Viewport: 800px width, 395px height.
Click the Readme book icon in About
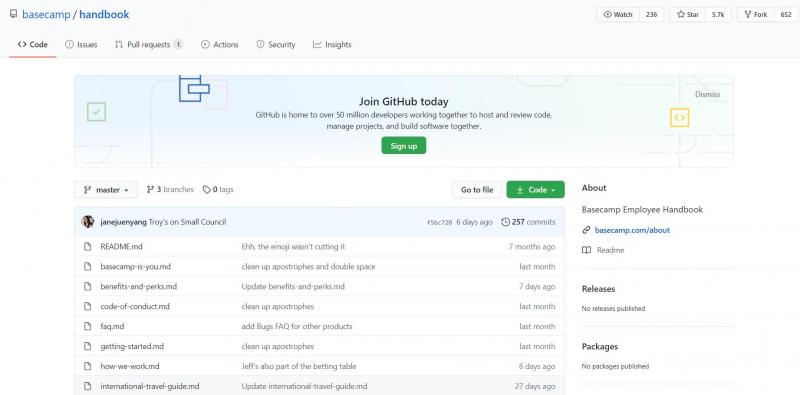pos(586,250)
